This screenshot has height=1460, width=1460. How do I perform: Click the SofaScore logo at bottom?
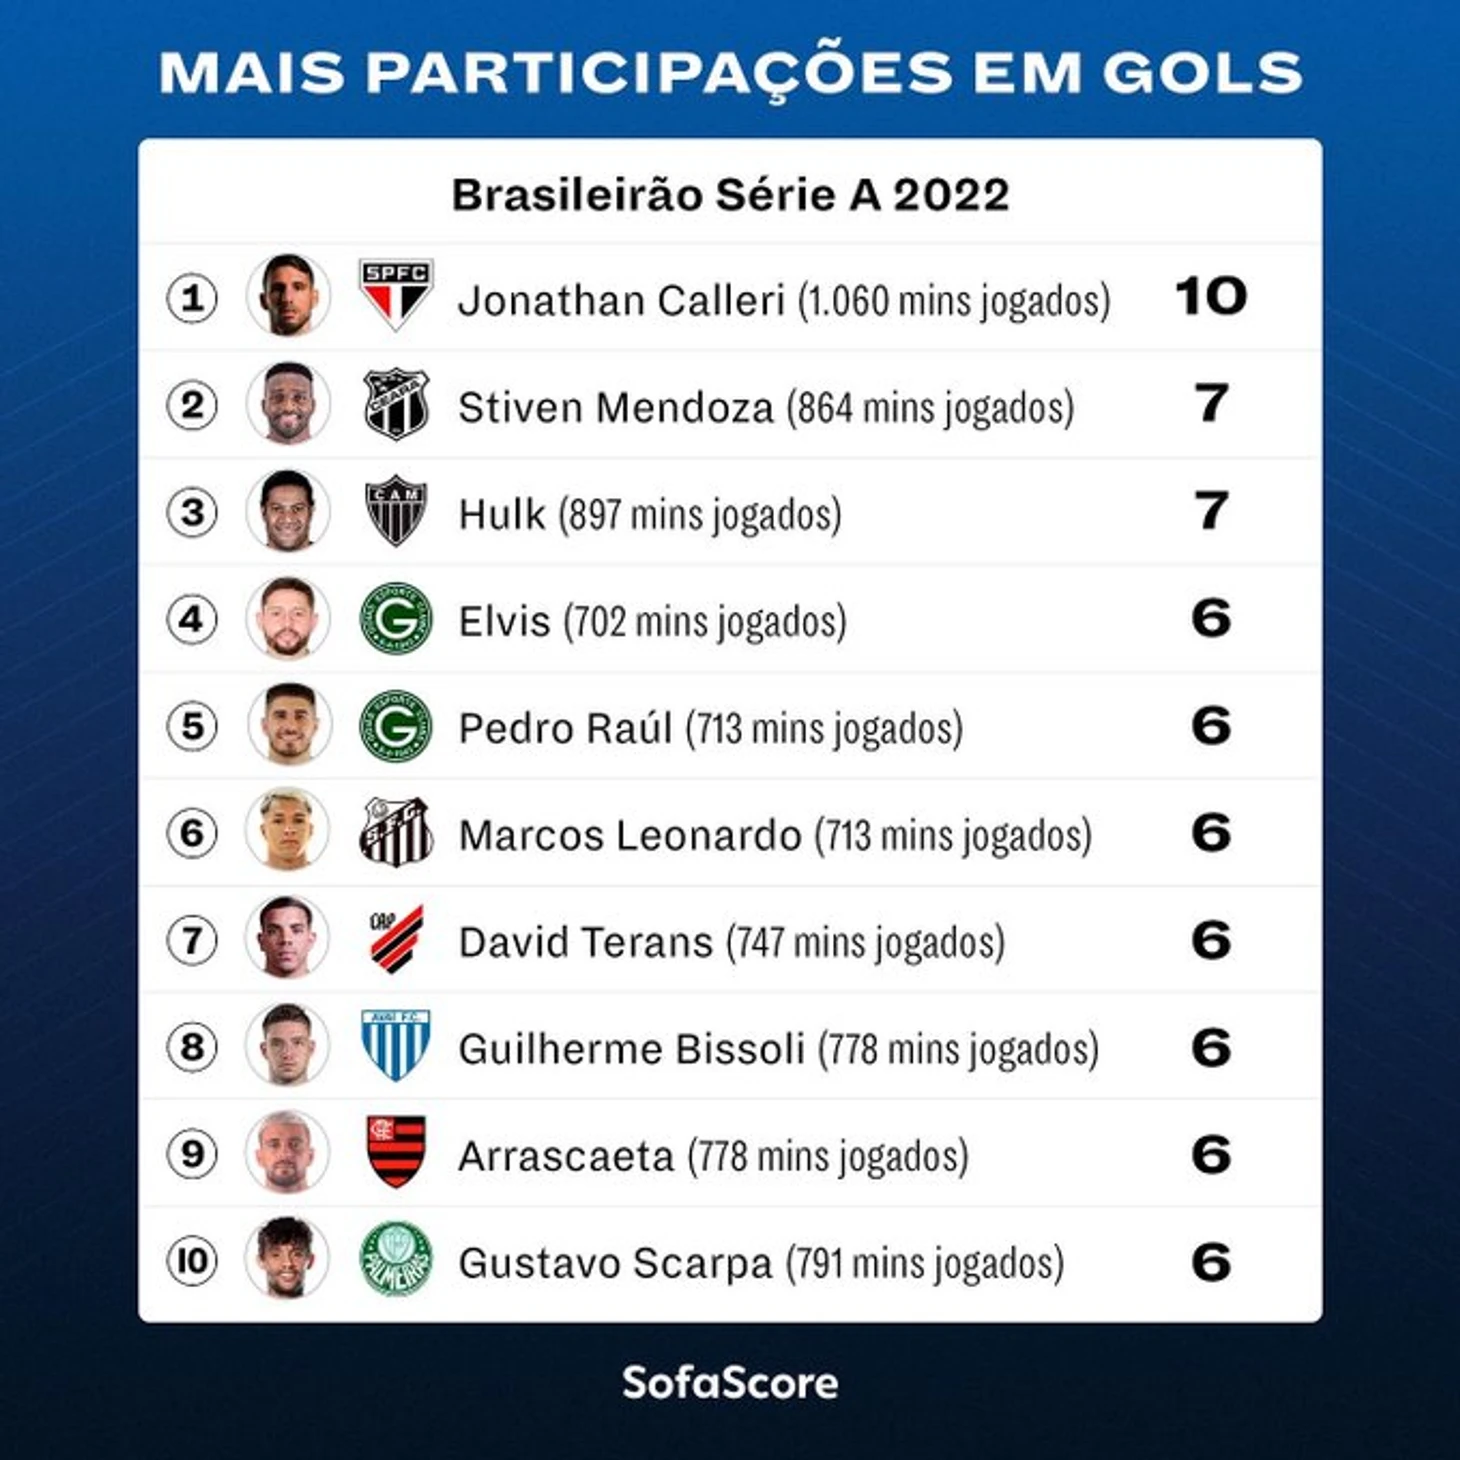730,1383
